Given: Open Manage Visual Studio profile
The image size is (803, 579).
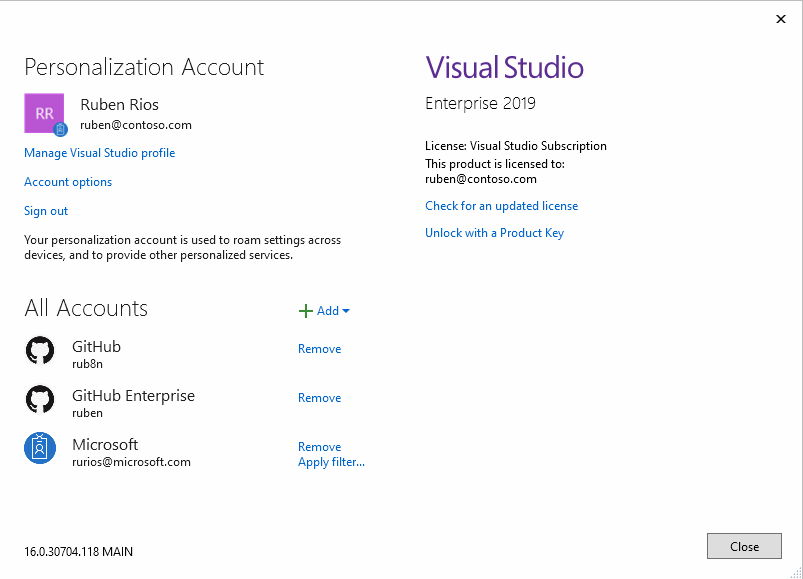Looking at the screenshot, I should [x=99, y=153].
